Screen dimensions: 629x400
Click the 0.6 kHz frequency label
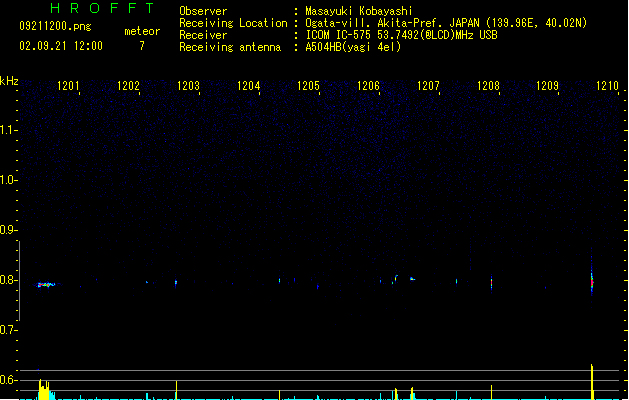click(8, 380)
